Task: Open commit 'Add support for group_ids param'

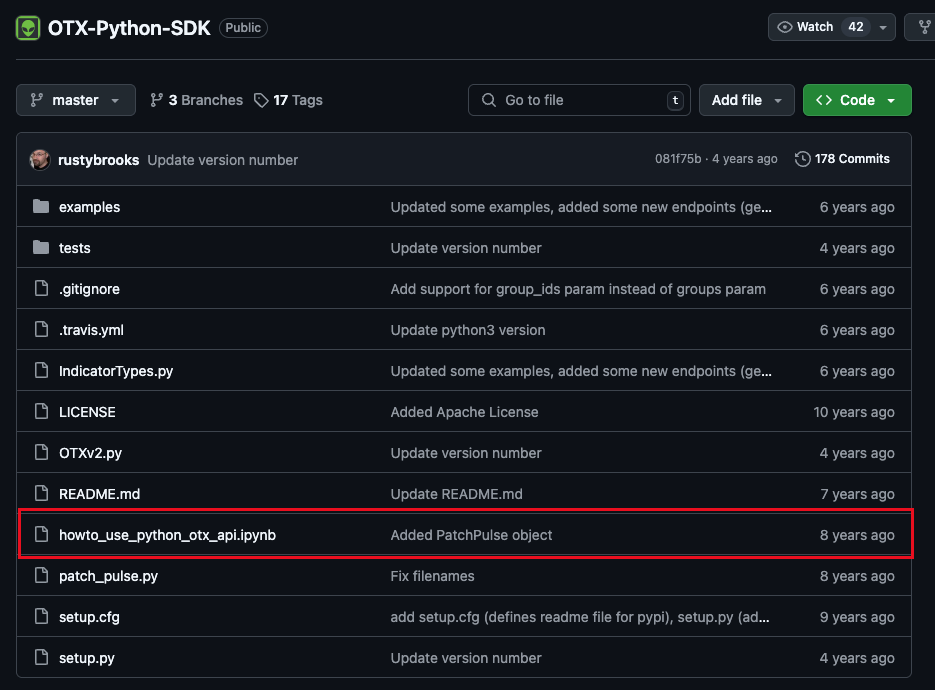Action: [x=578, y=289]
